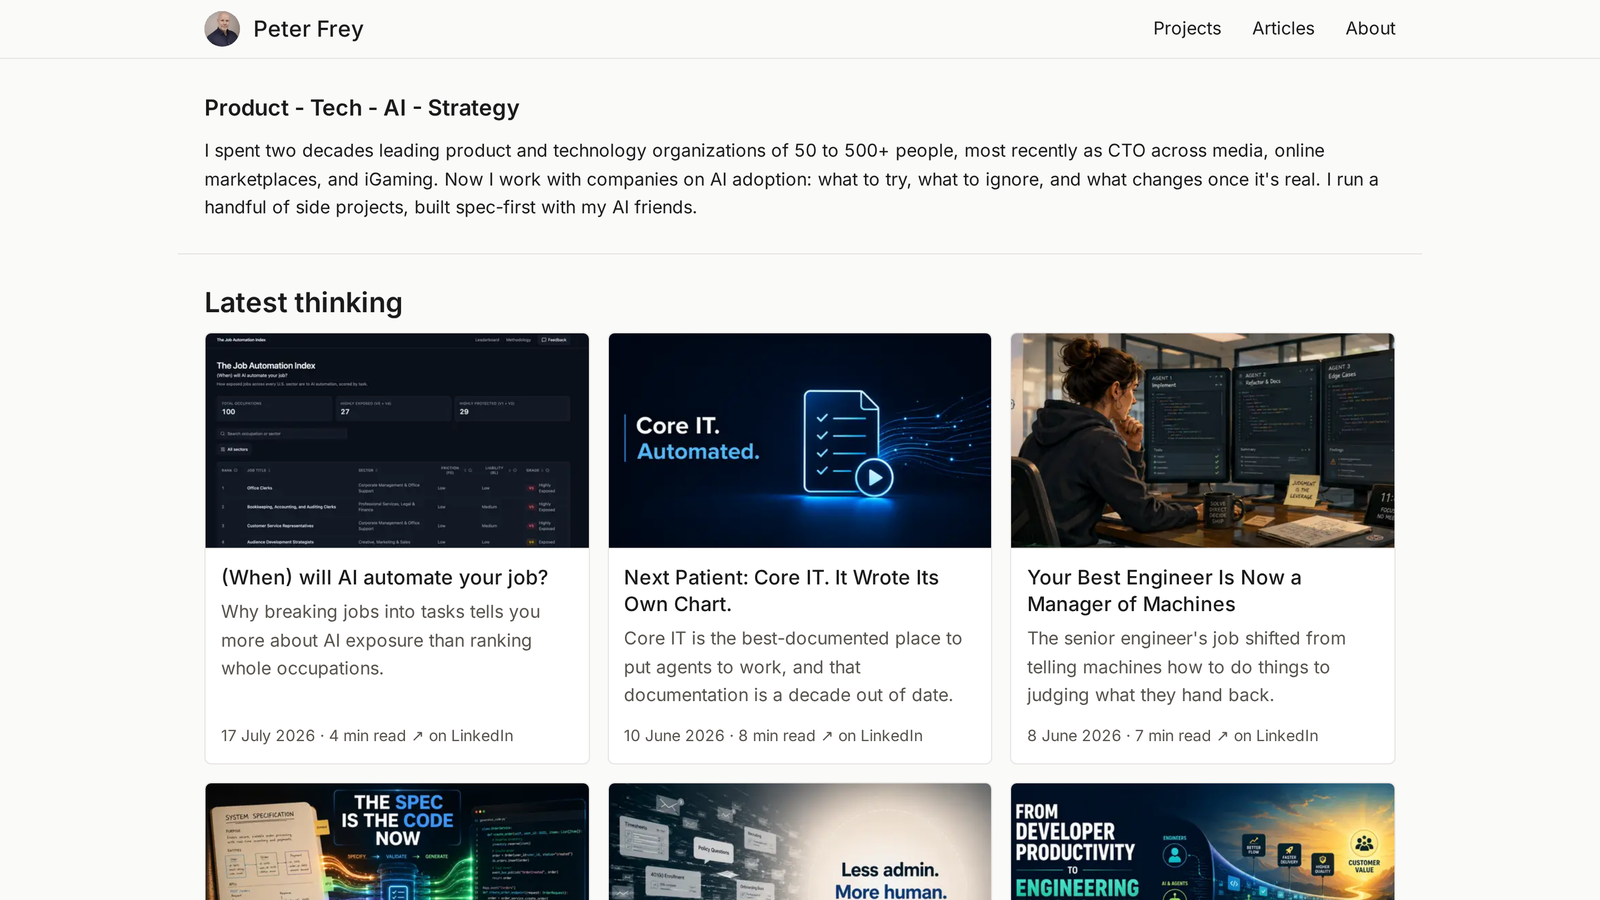1600x900 pixels.
Task: Click "8 June 2026 · 7 min read" text
Action: coord(1119,736)
